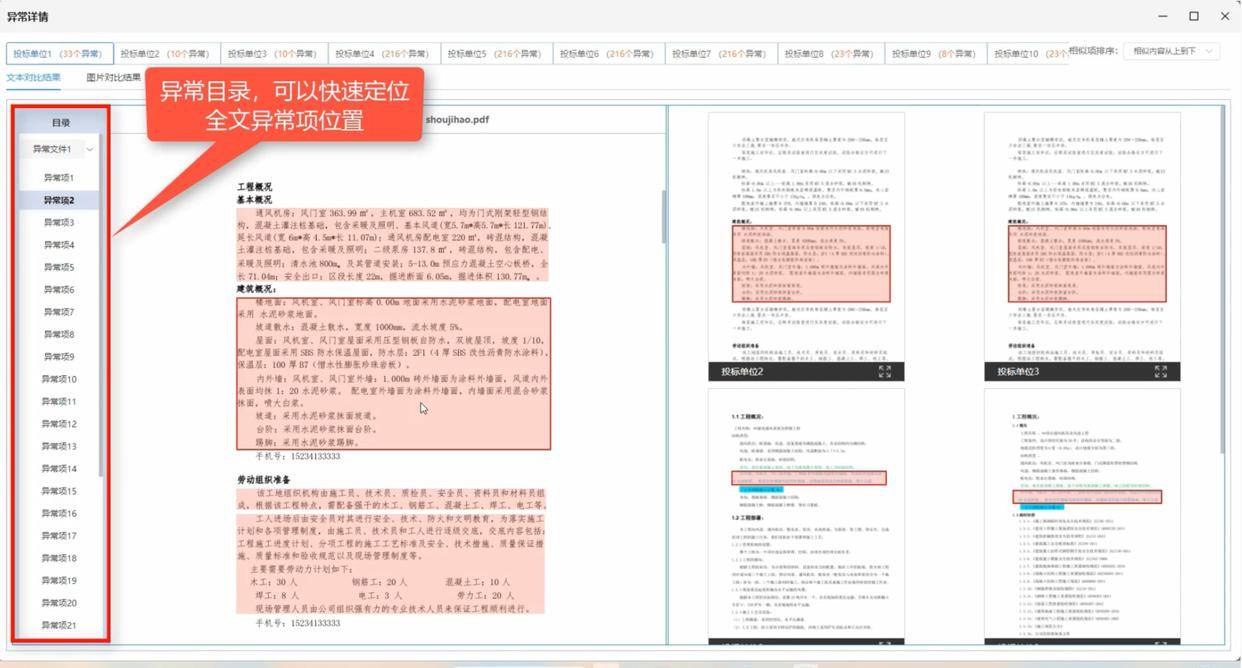Switch to the 投标单位9 tab

tap(935, 53)
